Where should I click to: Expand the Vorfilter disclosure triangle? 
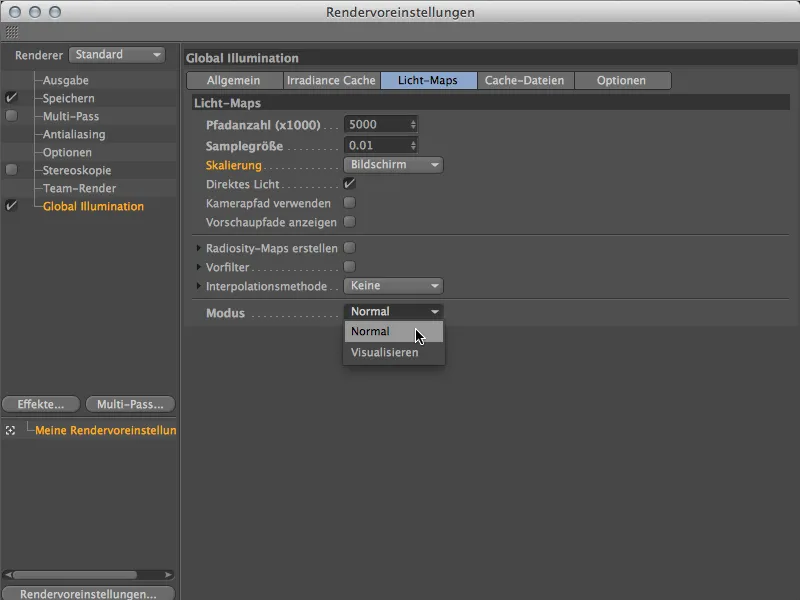coord(198,267)
